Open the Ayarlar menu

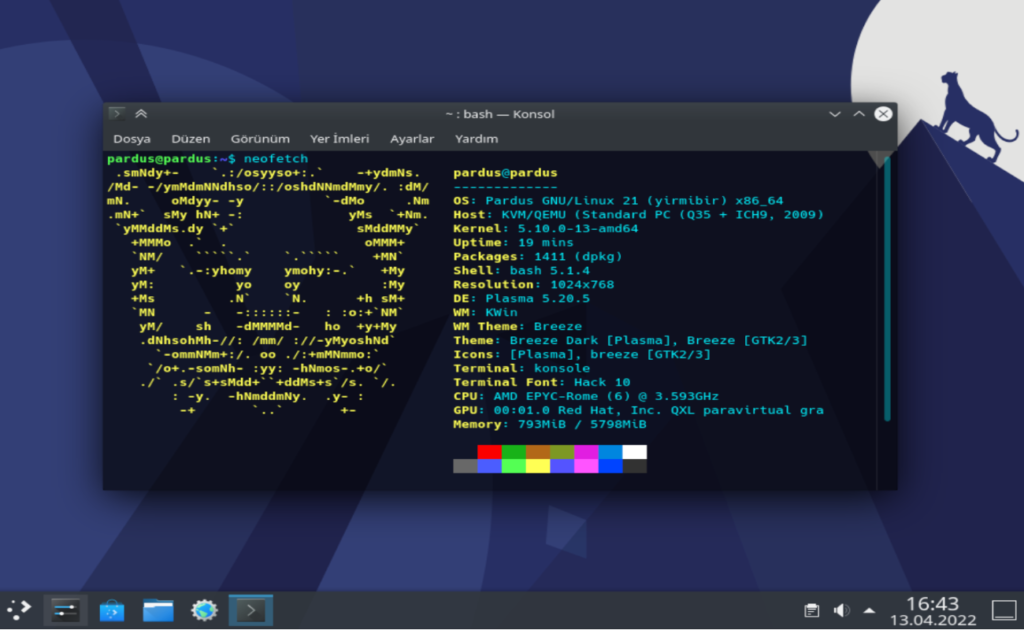coord(412,139)
